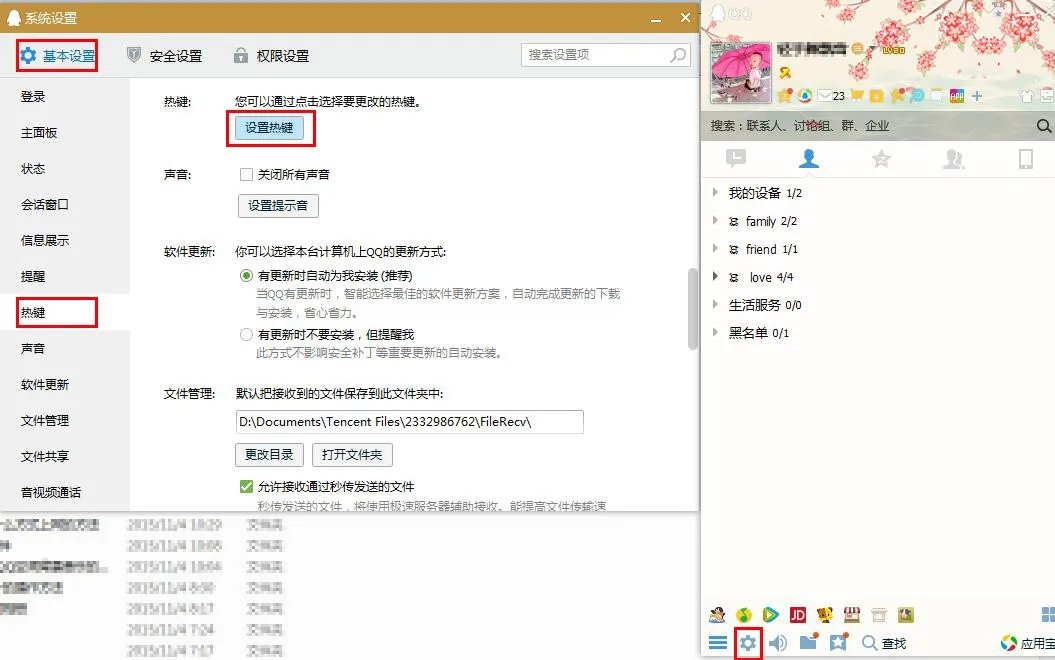The image size is (1055, 660).
Task: Open the sound settings speaker icon
Action: point(778,643)
